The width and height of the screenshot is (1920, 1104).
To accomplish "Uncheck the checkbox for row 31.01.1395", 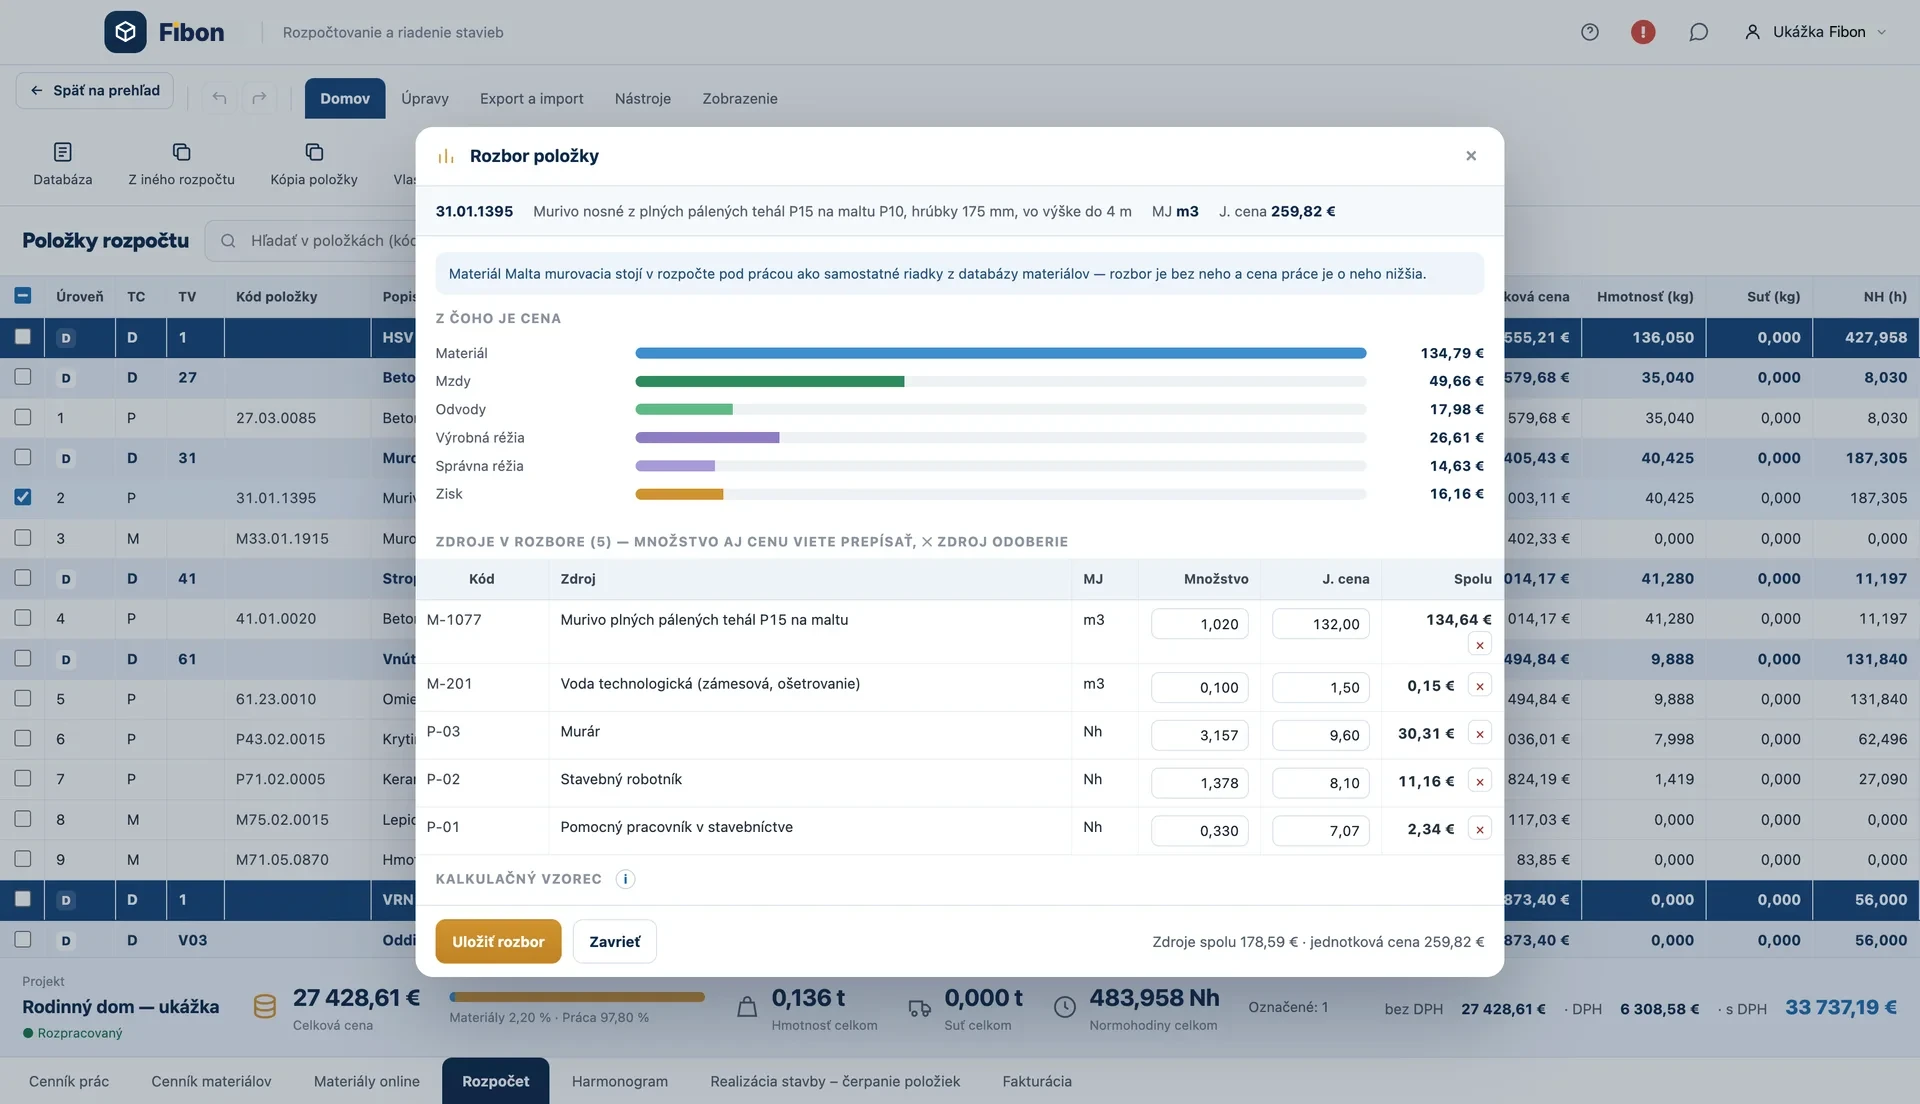I will coord(23,497).
